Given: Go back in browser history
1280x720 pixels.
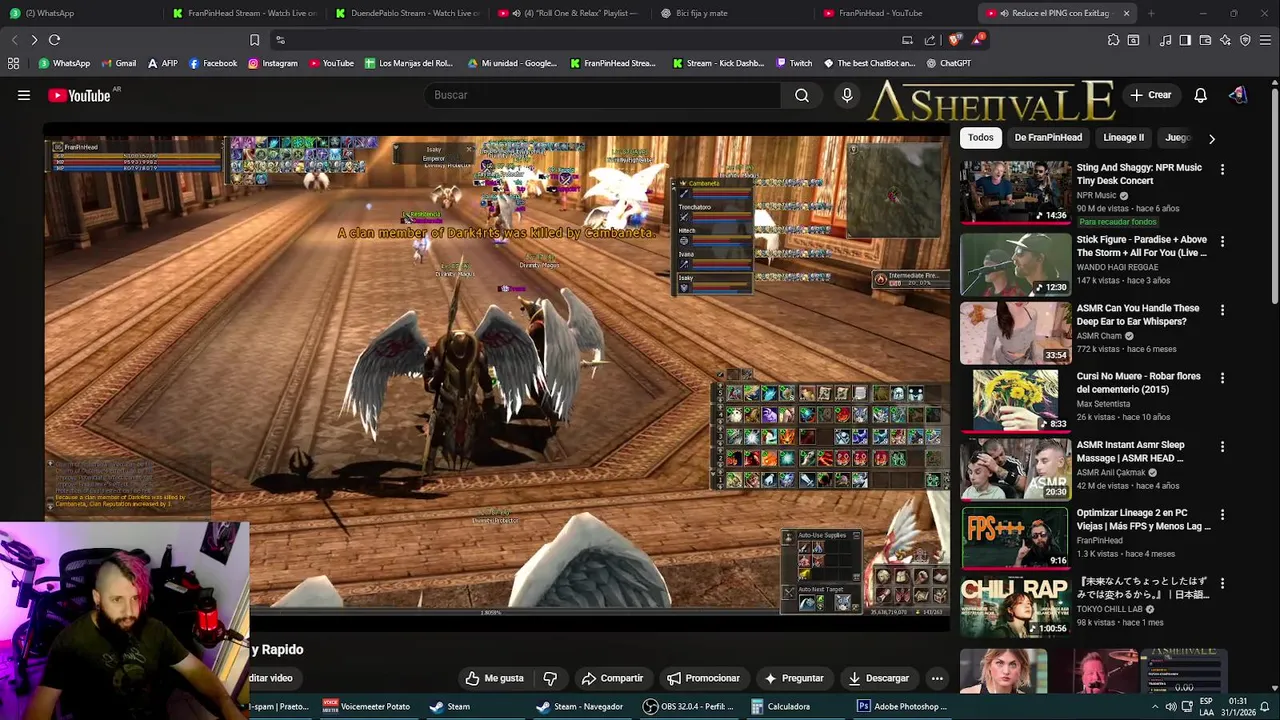Looking at the screenshot, I should [14, 40].
